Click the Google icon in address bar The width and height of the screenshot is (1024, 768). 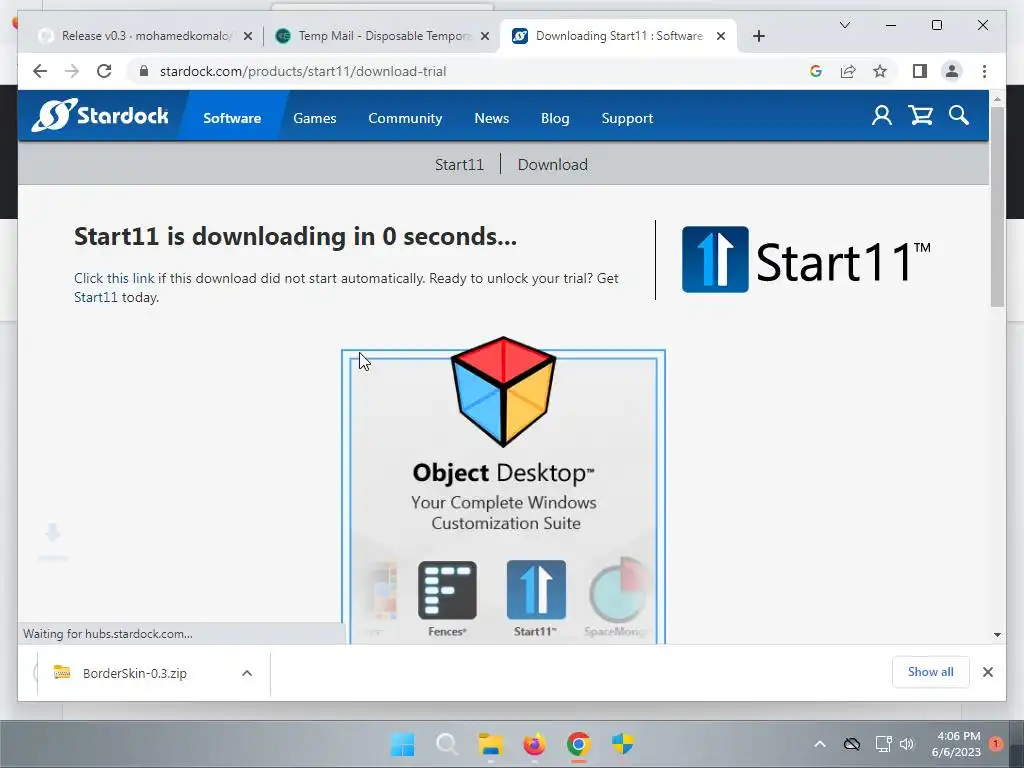pos(816,71)
